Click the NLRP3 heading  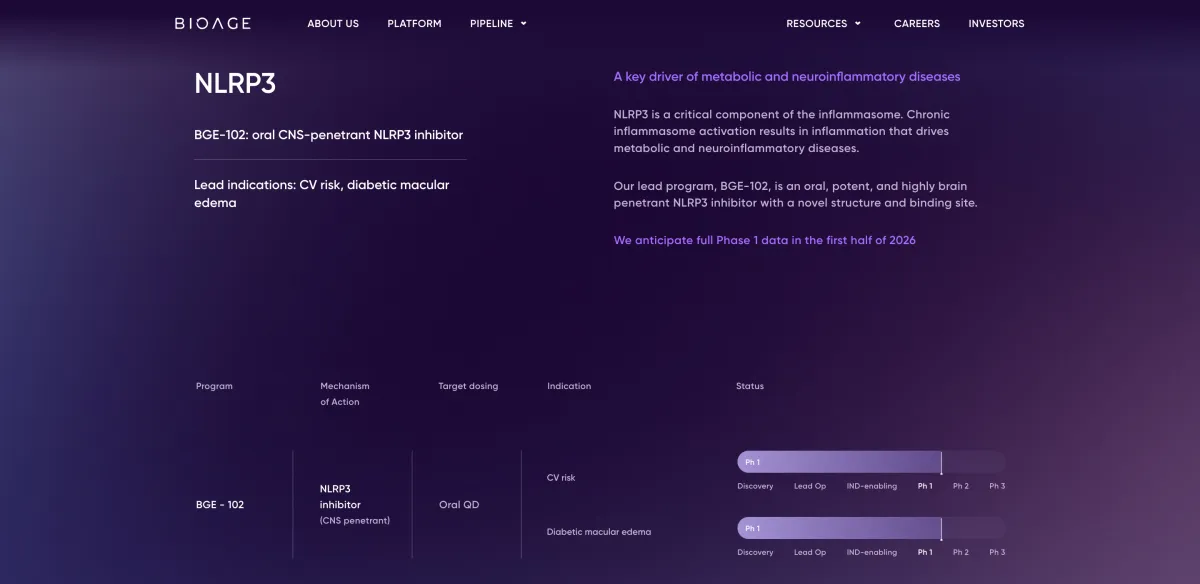235,84
